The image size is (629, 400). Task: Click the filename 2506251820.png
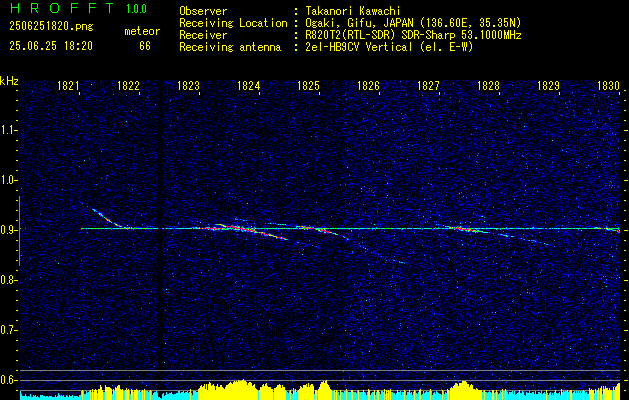click(51, 26)
